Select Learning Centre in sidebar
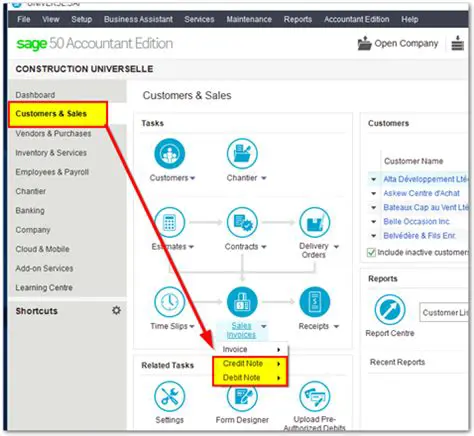Screen dimensions: 474x436 pyautogui.click(x=44, y=288)
